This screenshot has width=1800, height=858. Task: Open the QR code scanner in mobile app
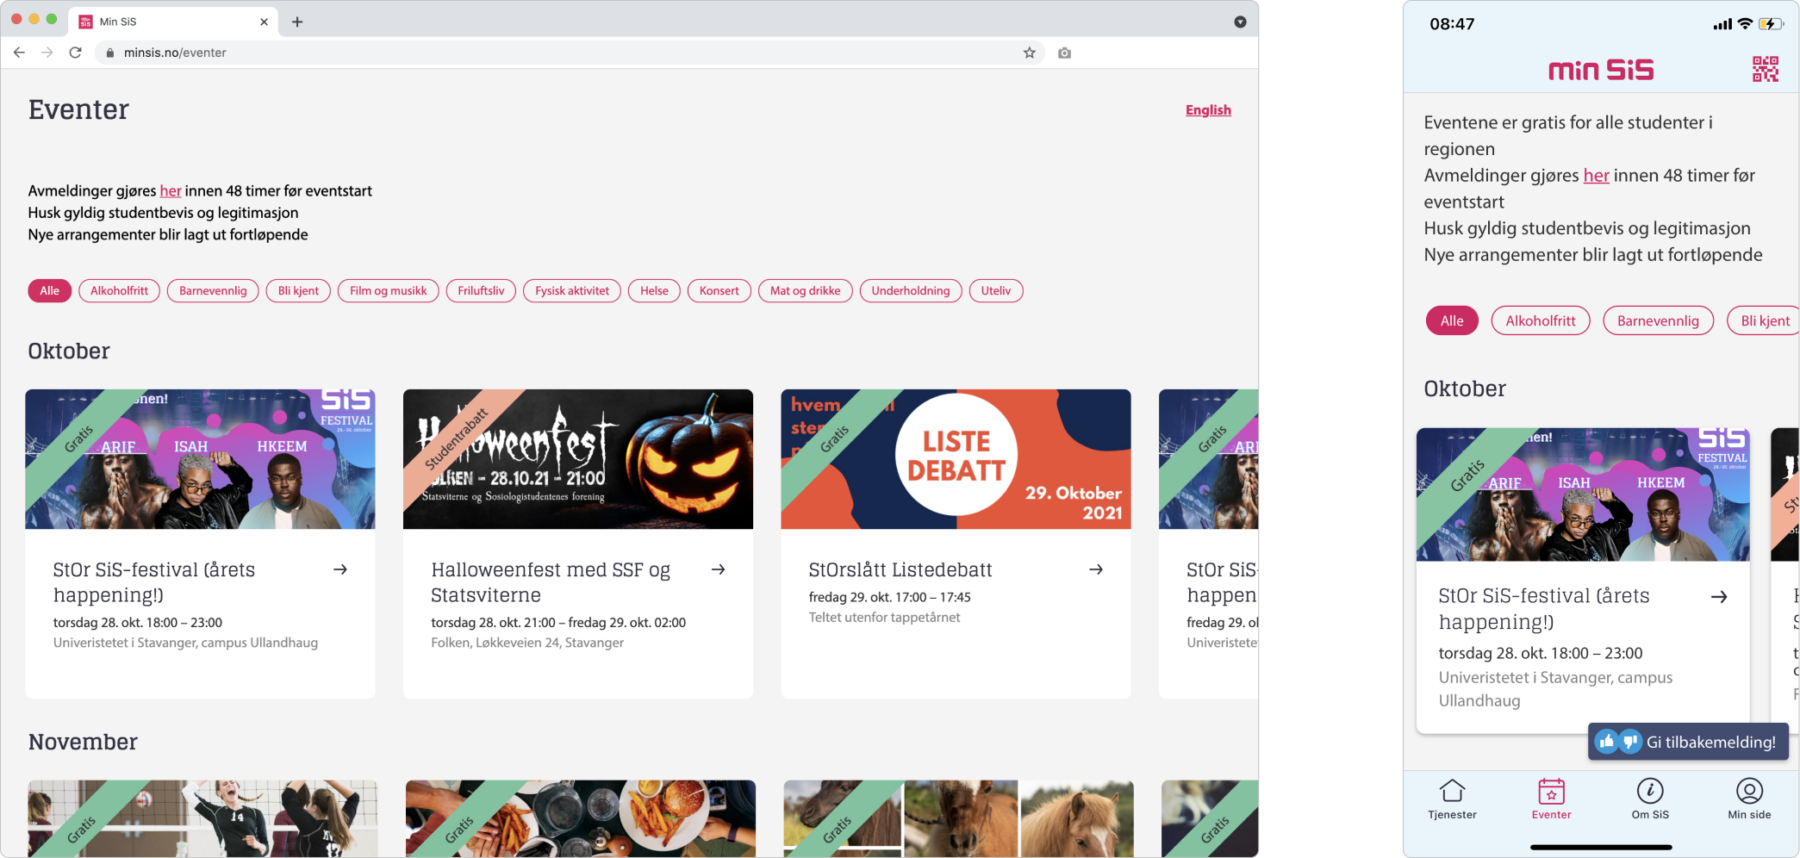(x=1765, y=69)
